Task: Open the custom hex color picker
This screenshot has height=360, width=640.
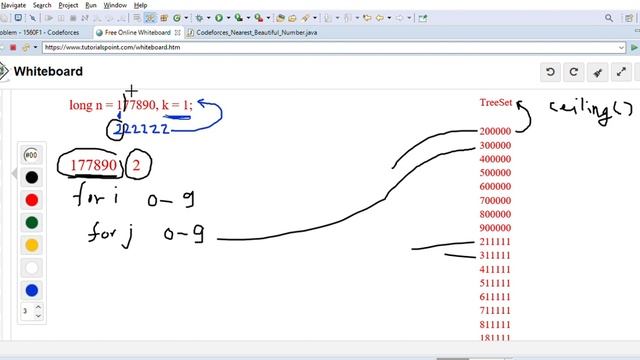Action: tap(31, 155)
